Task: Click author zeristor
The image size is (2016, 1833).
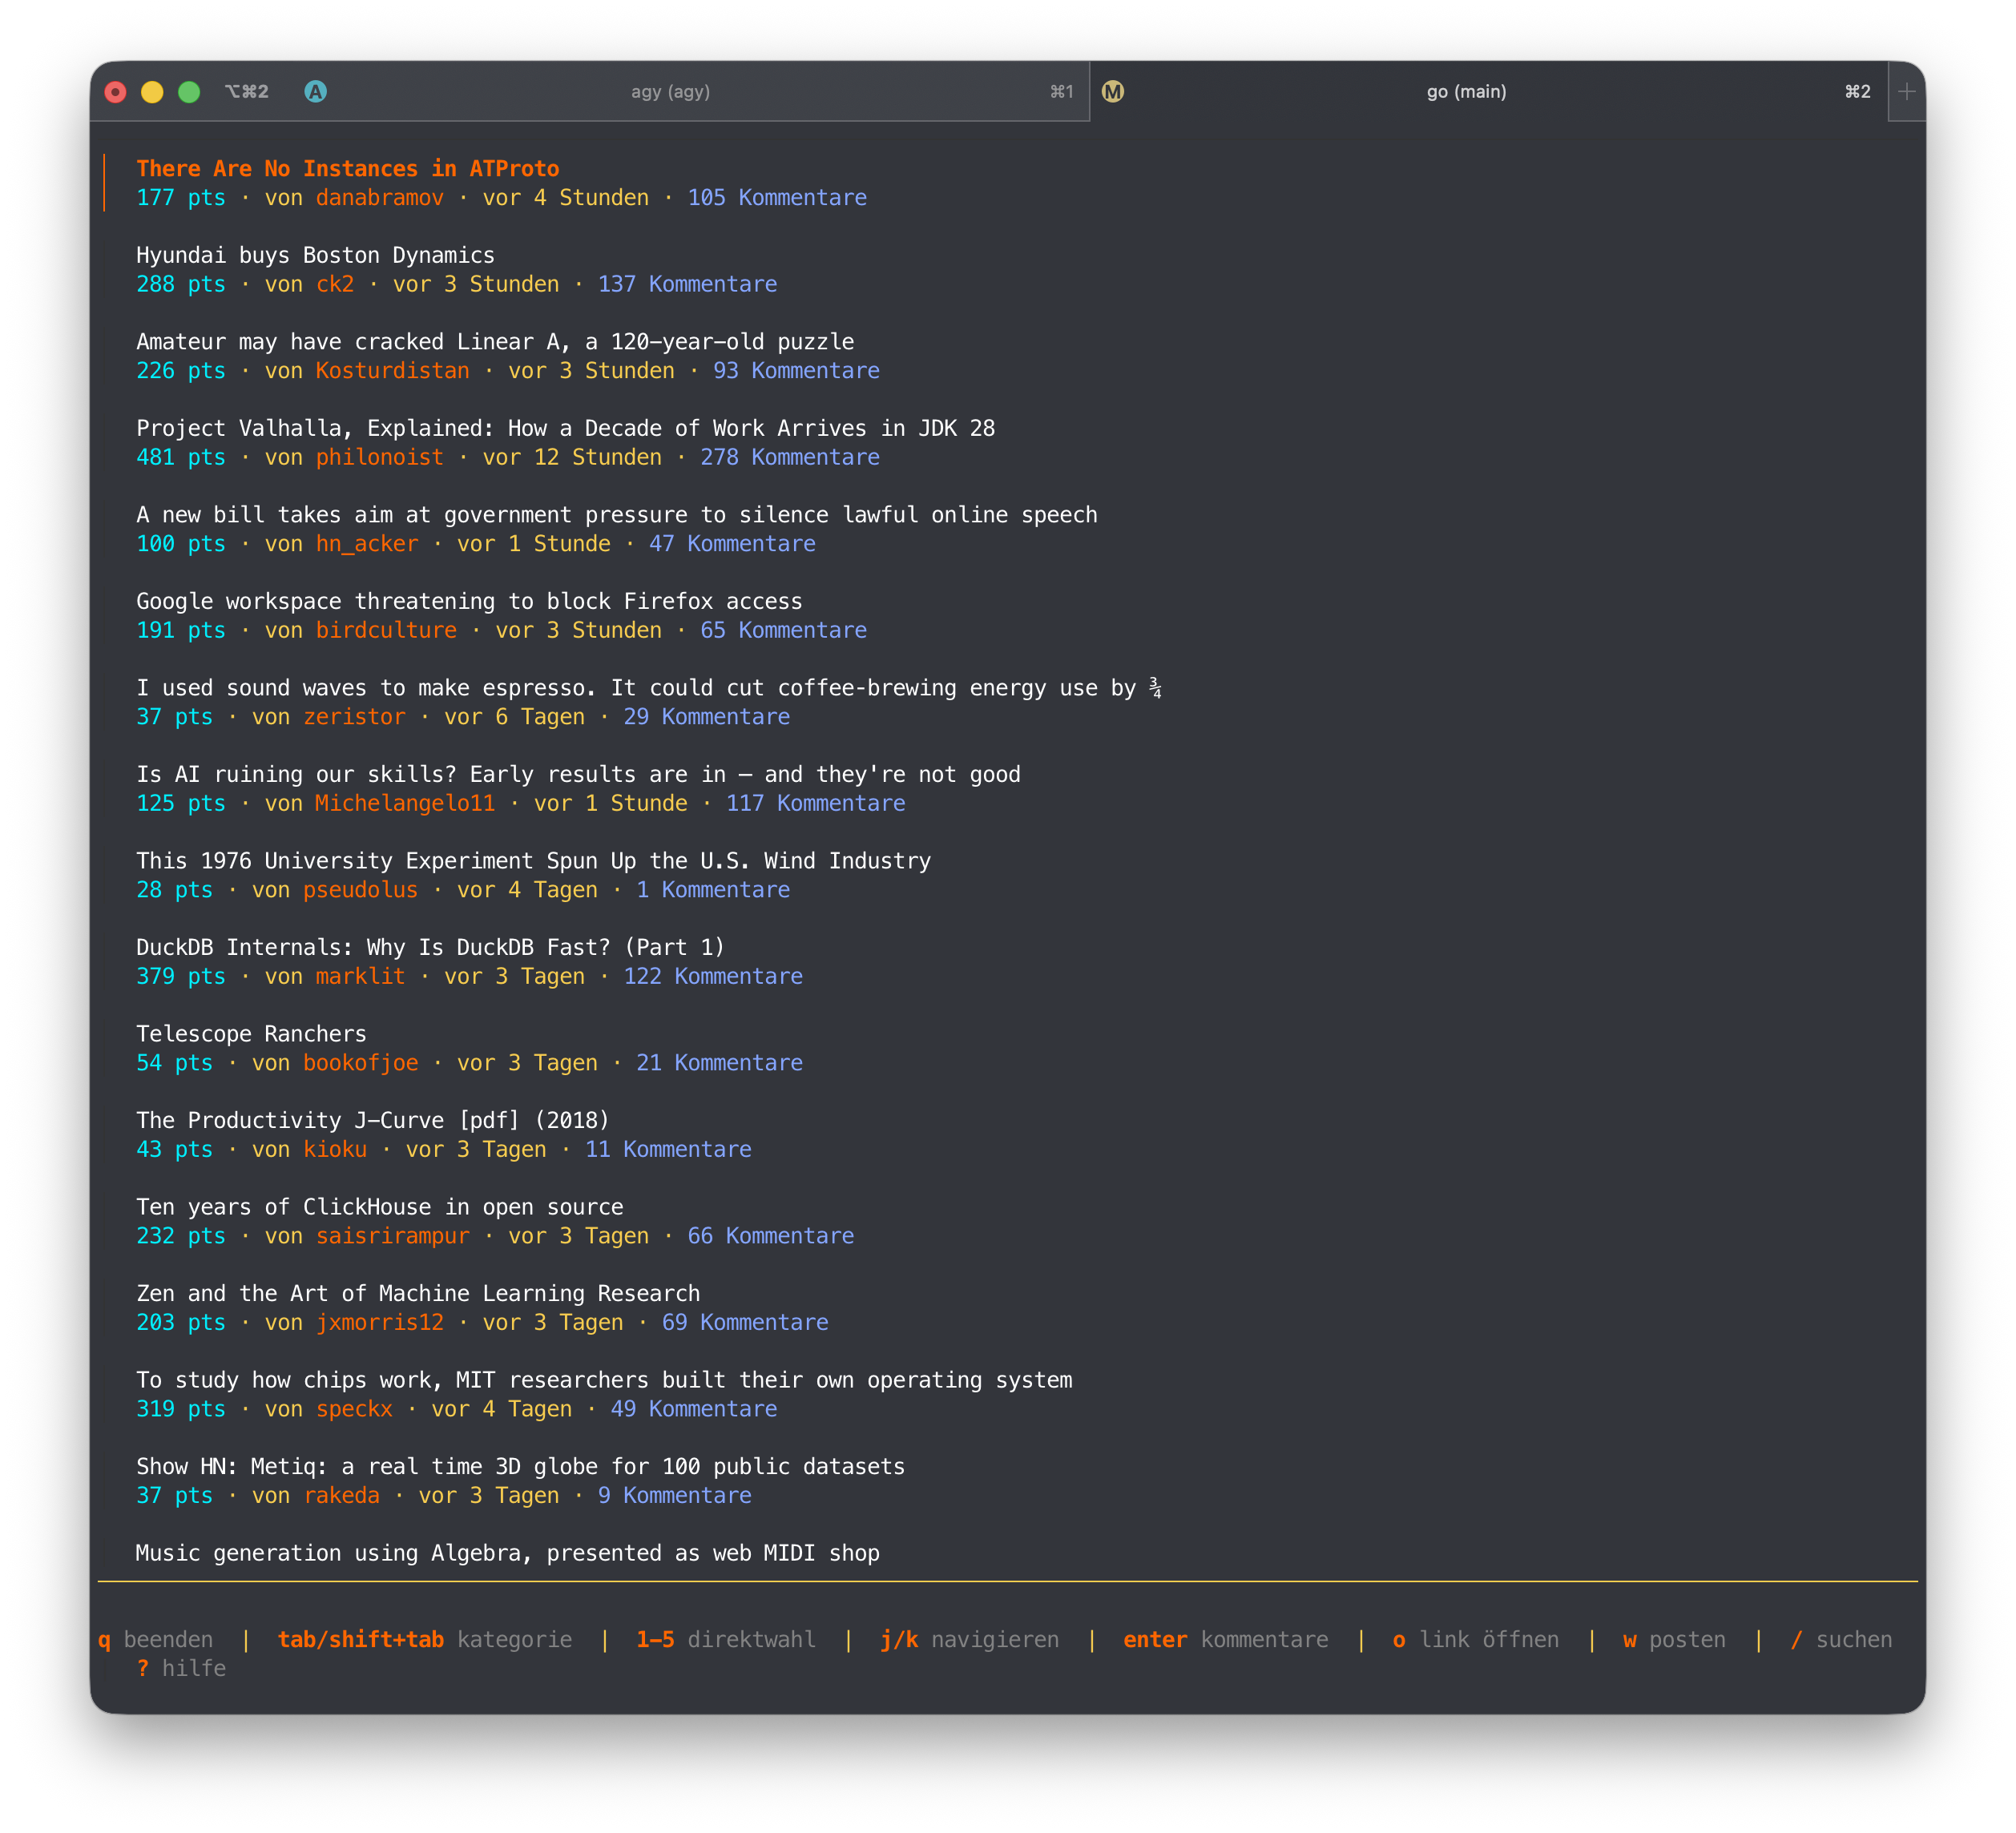Action: coord(354,716)
